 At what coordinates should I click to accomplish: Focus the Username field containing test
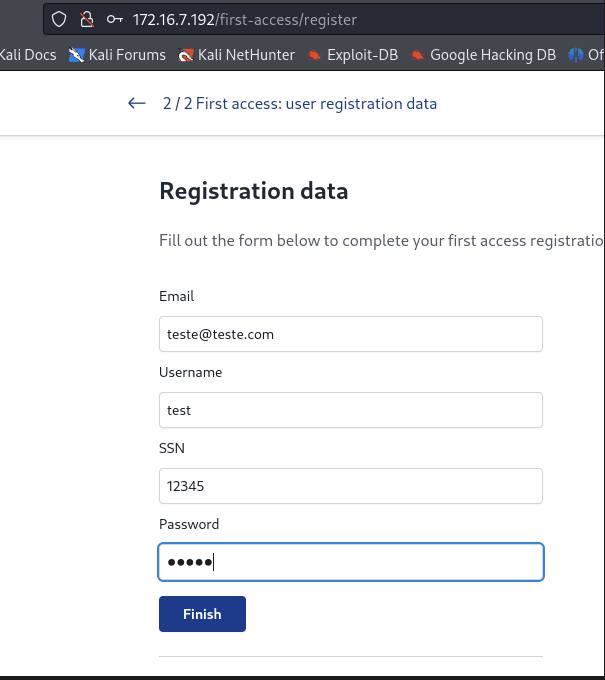pyautogui.click(x=350, y=410)
